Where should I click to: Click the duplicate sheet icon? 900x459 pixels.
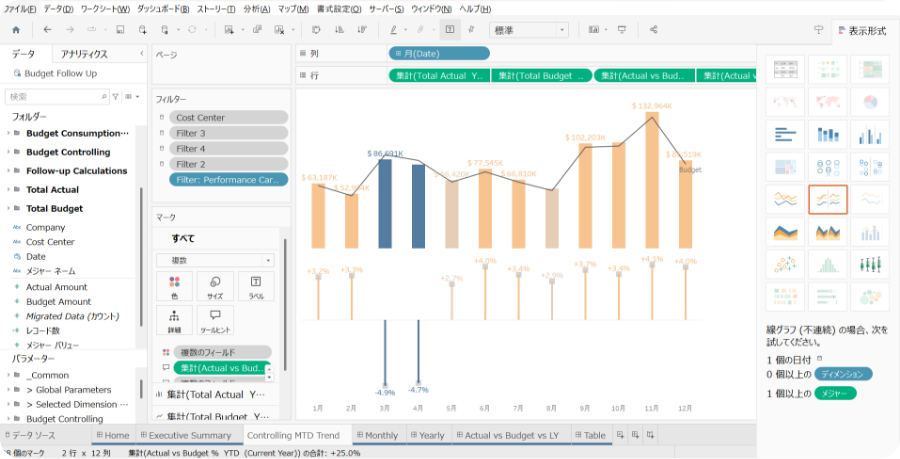(x=257, y=30)
